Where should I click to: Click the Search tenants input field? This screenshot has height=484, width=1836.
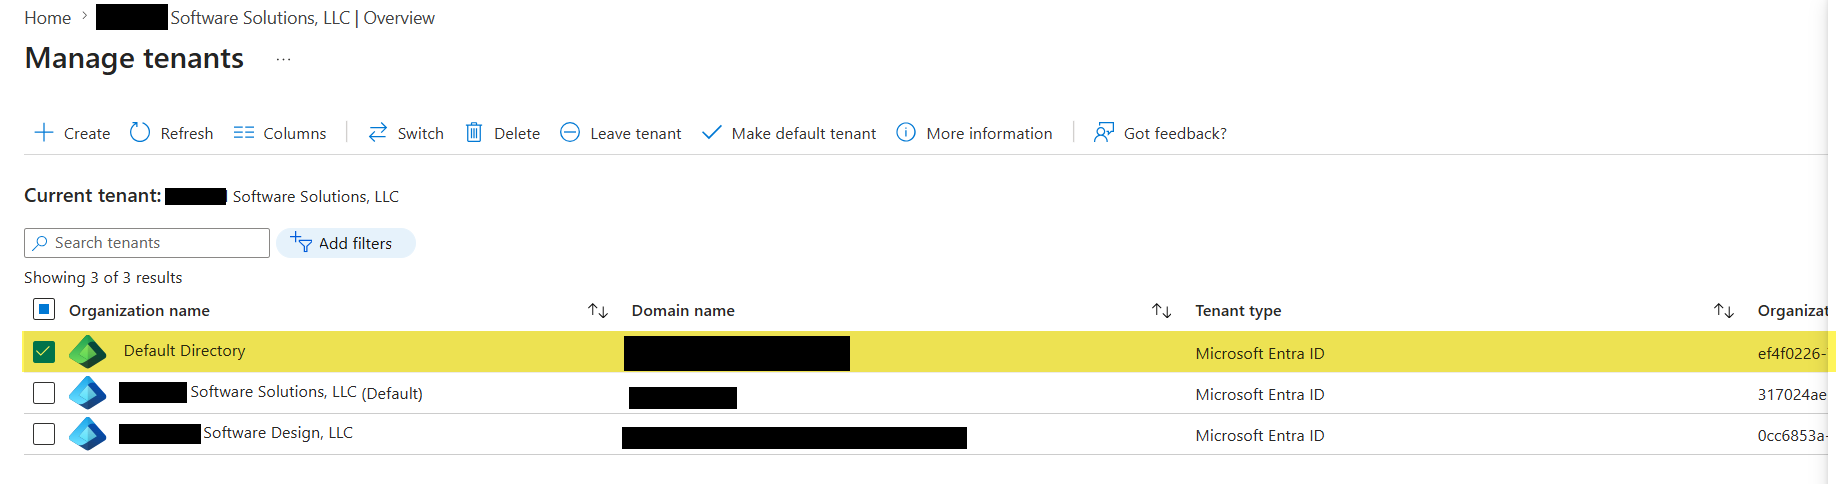tap(147, 243)
